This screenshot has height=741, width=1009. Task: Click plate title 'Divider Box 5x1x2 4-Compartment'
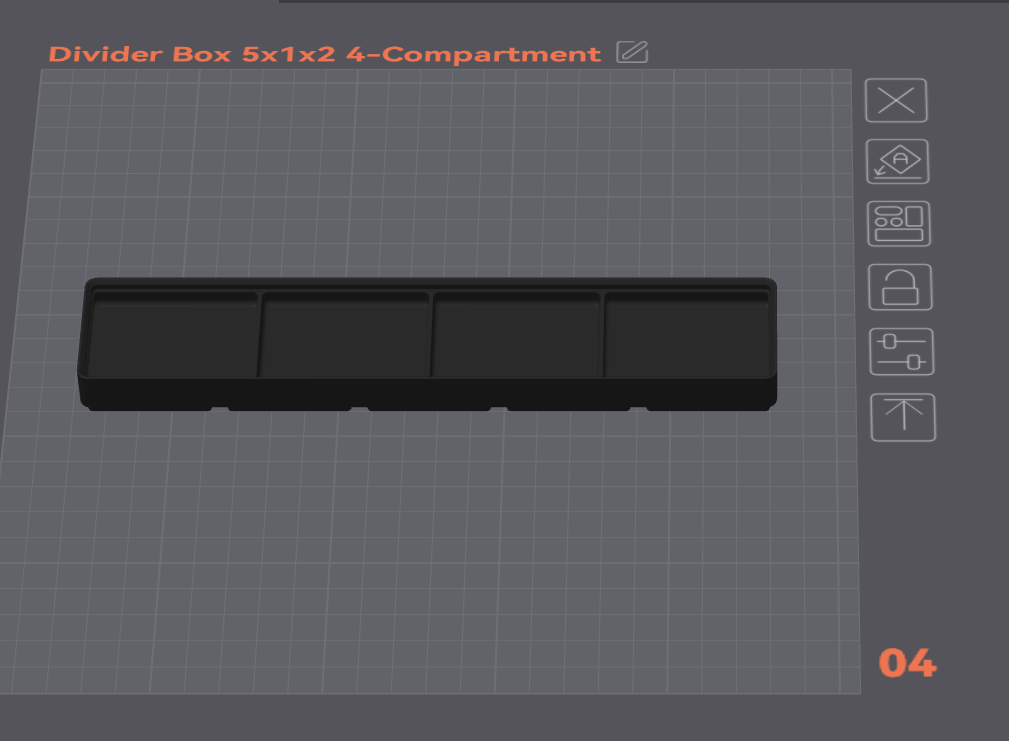pos(325,54)
